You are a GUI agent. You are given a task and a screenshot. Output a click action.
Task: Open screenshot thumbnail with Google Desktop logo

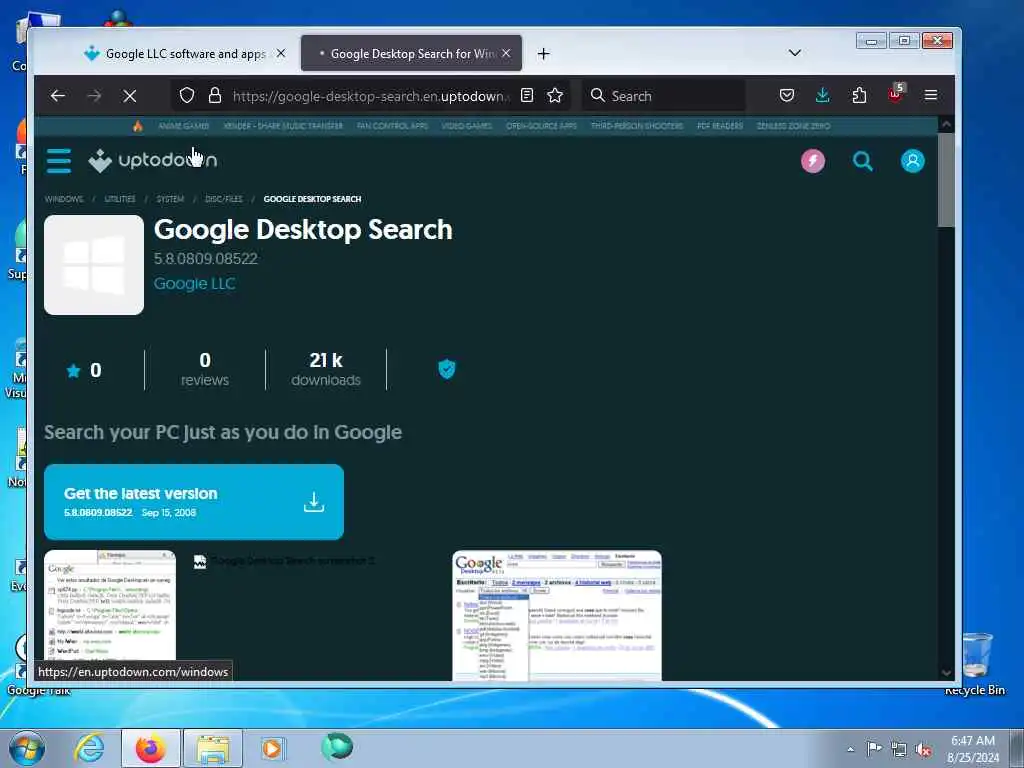click(557, 615)
